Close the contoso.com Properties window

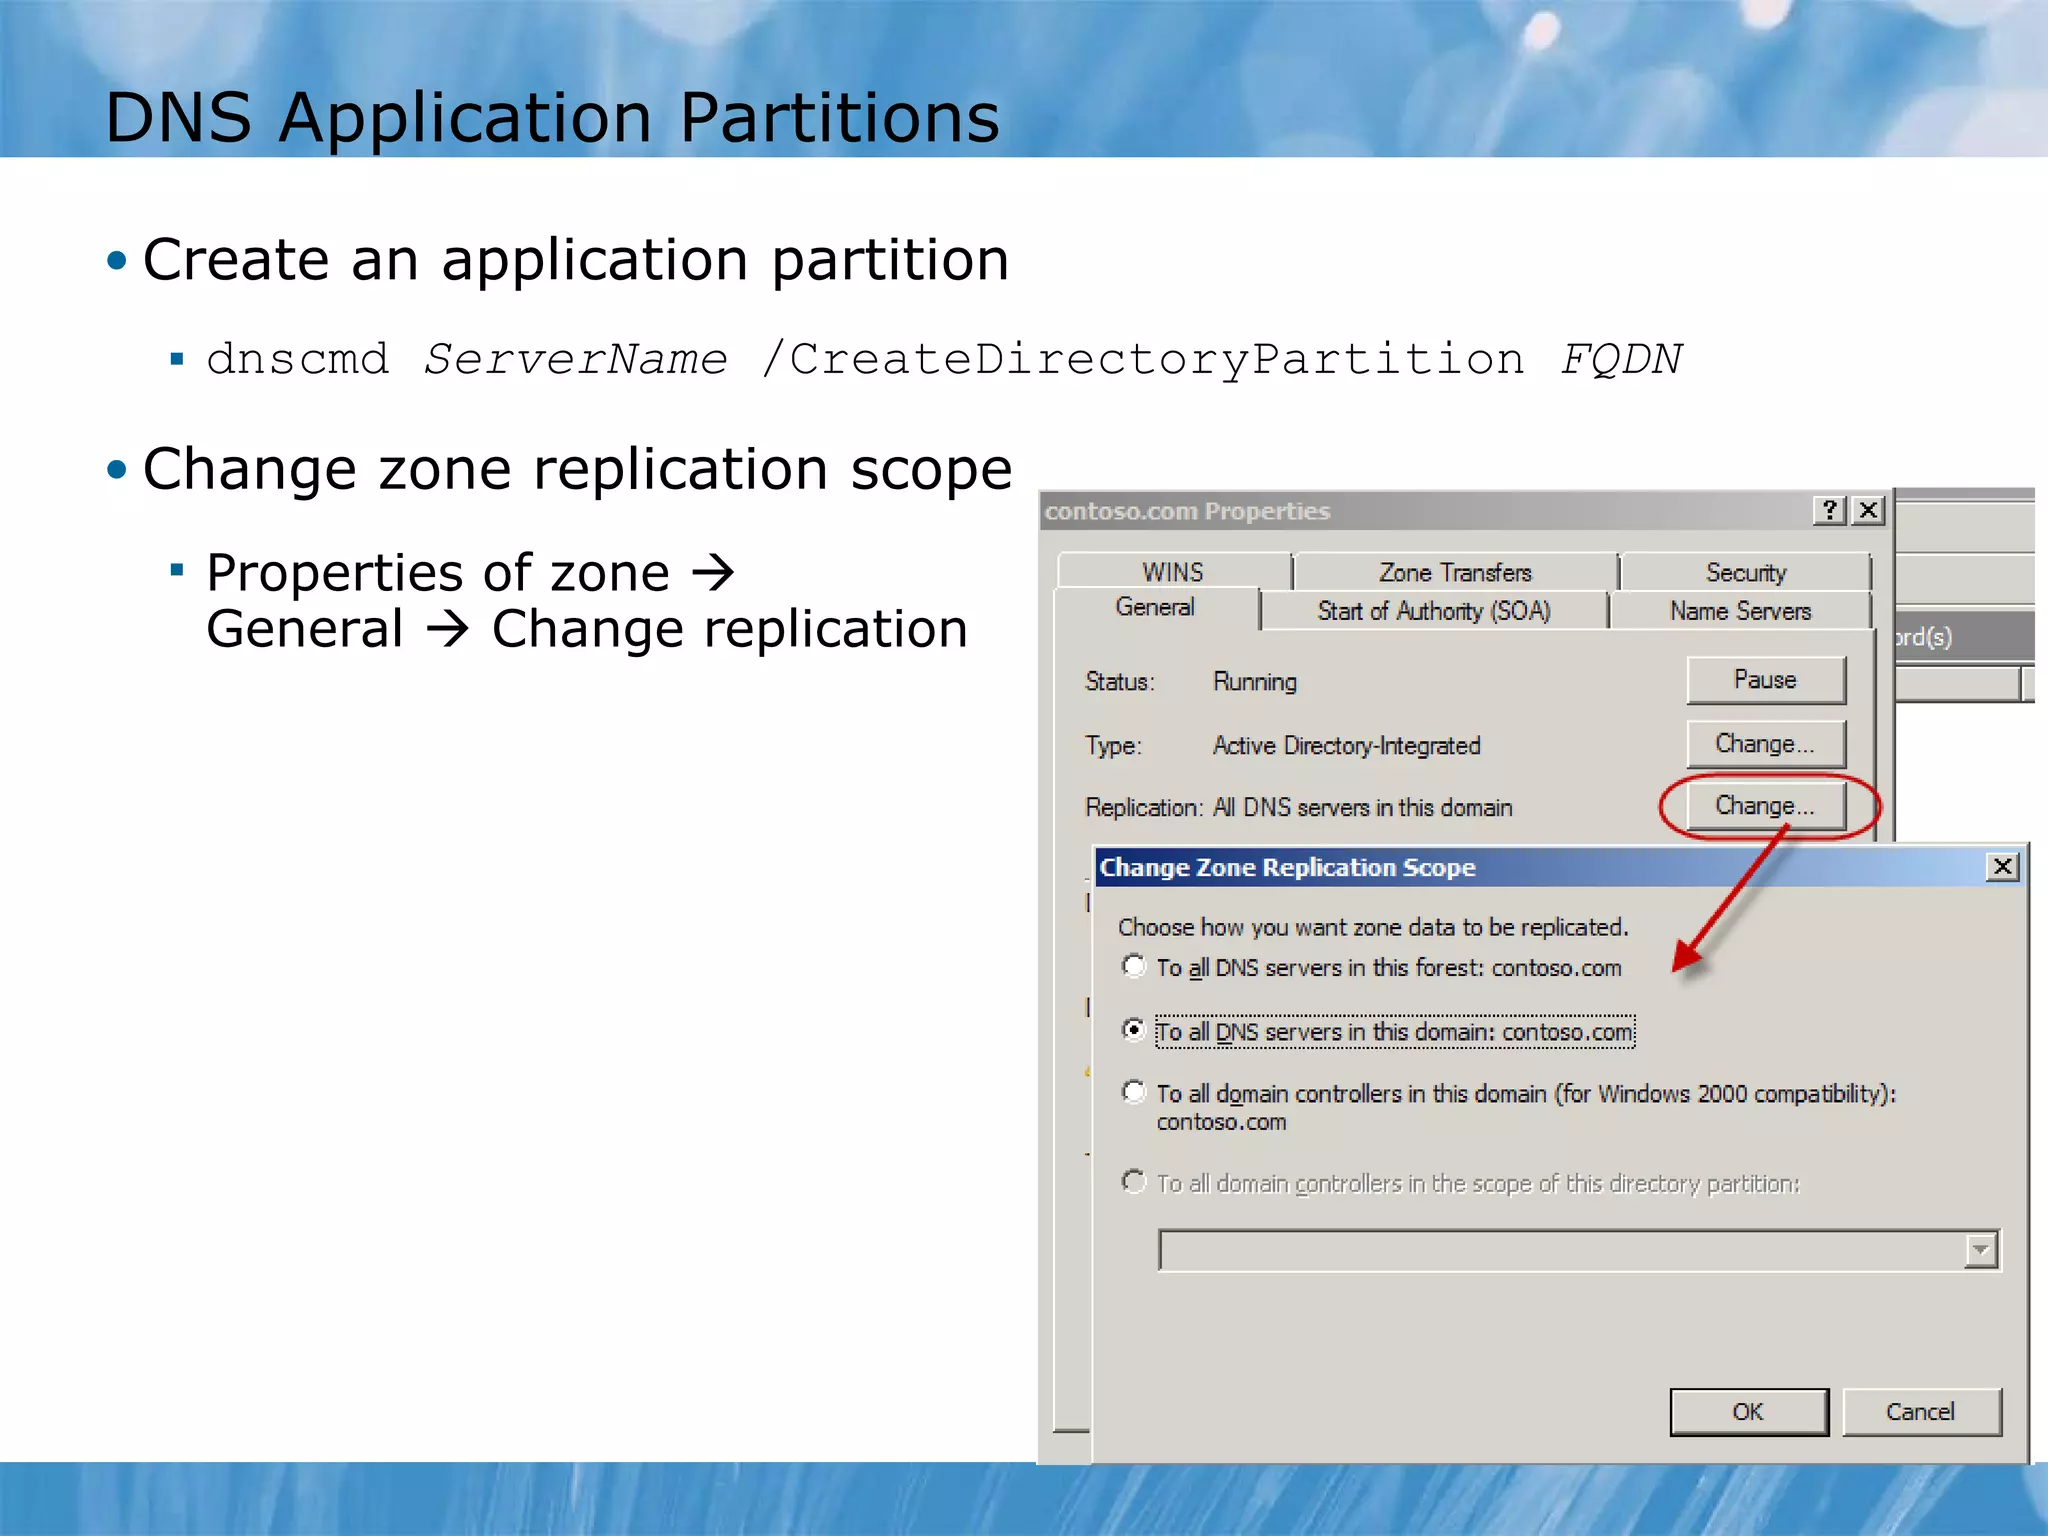(1868, 510)
